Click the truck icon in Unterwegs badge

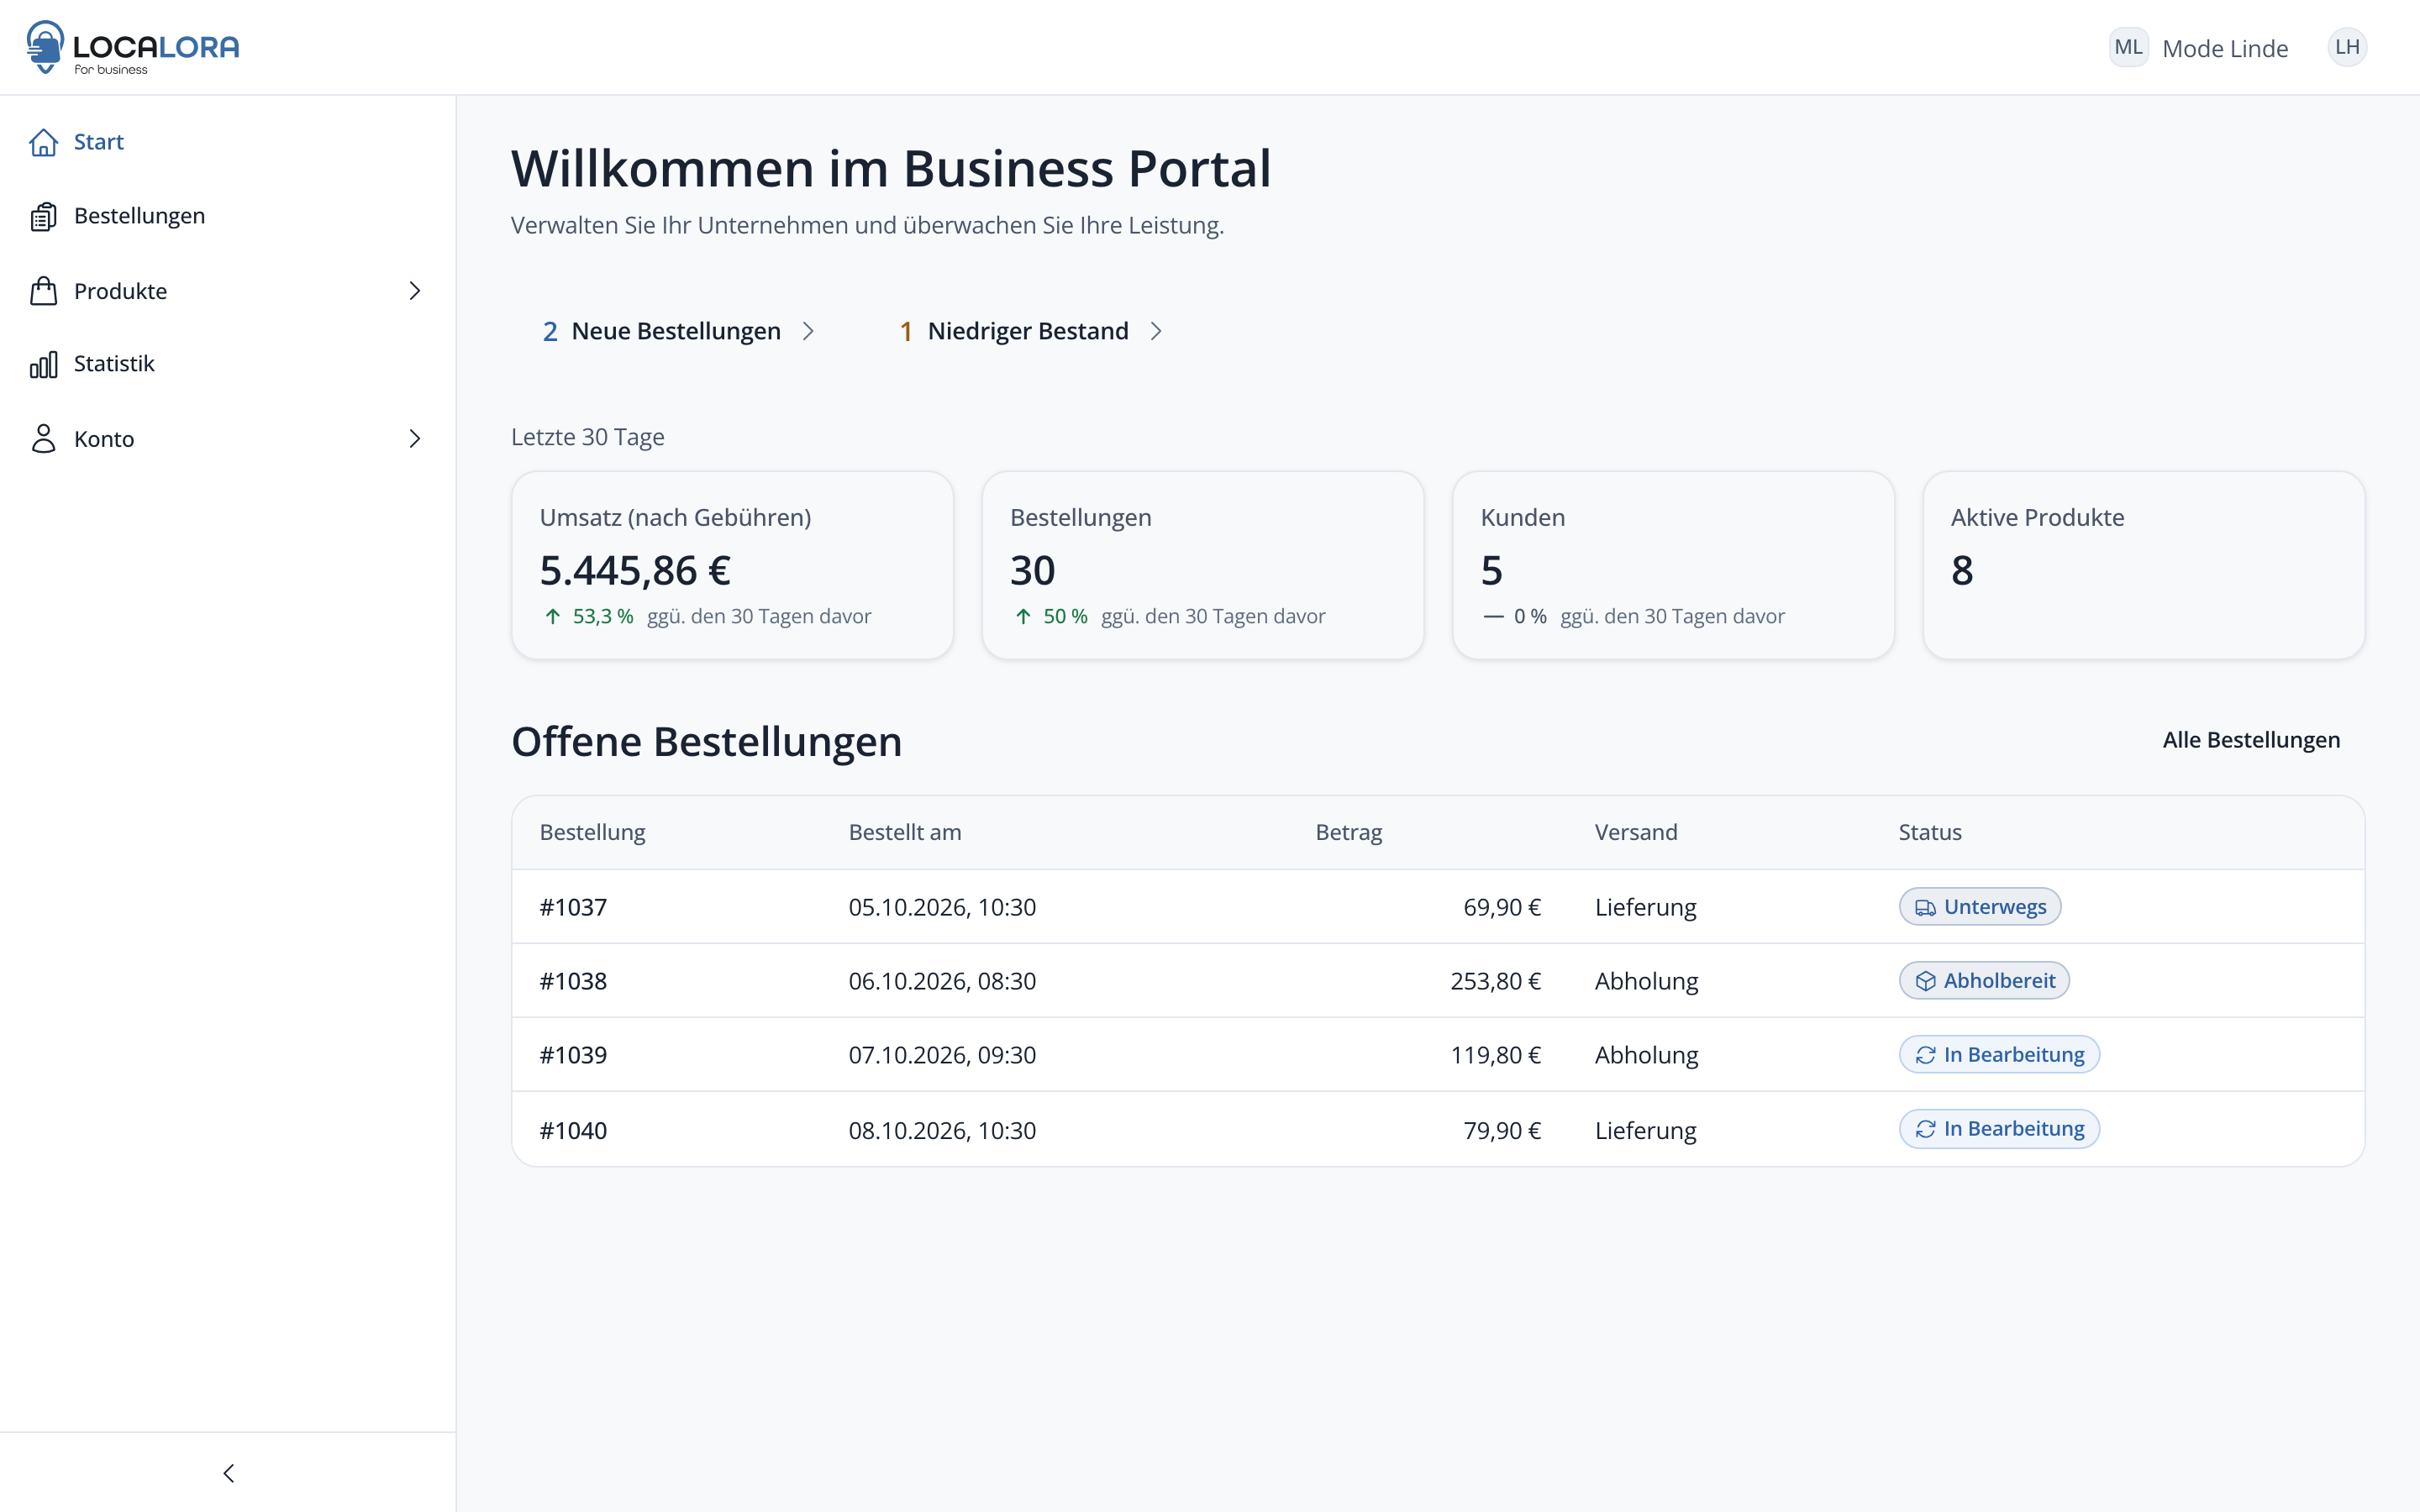(1925, 908)
